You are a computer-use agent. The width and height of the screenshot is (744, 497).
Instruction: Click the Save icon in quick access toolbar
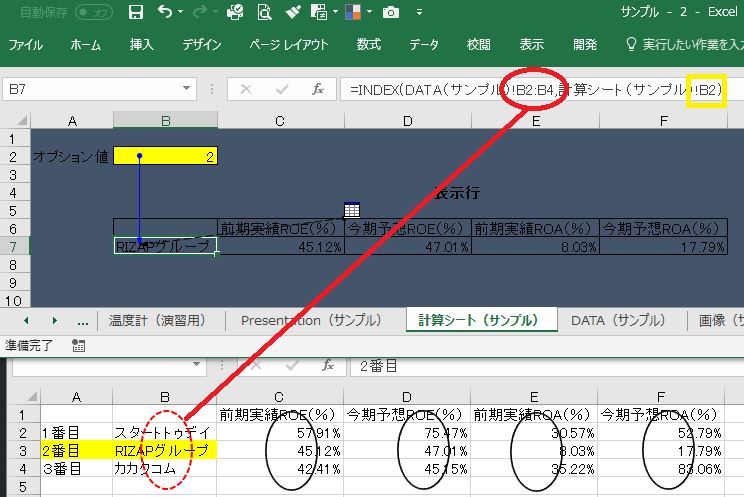point(136,13)
